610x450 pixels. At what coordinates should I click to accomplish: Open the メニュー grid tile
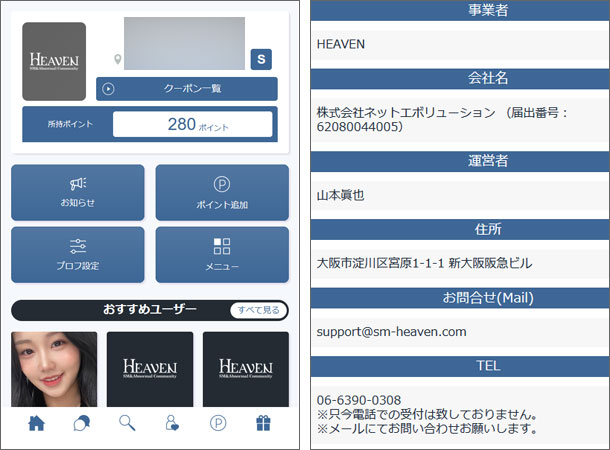[x=222, y=254]
